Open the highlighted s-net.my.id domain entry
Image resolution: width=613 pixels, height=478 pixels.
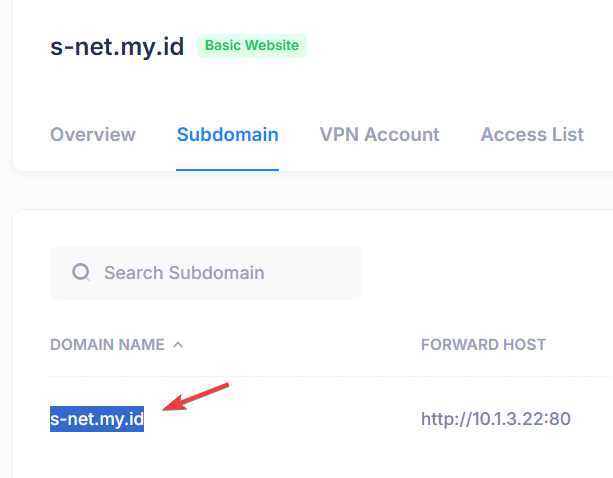tap(97, 419)
